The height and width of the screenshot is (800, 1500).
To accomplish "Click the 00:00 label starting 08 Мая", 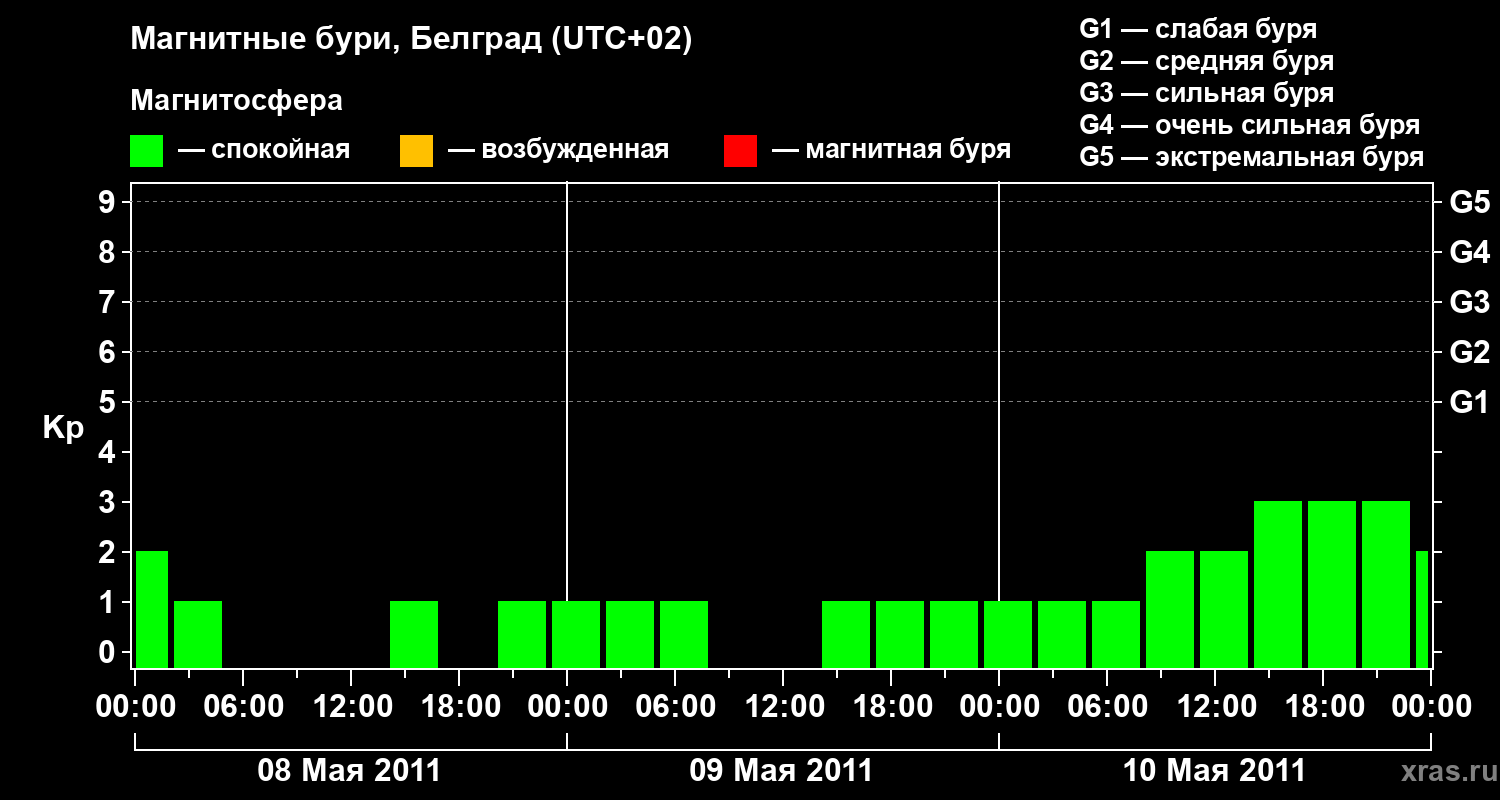I will pyautogui.click(x=135, y=707).
